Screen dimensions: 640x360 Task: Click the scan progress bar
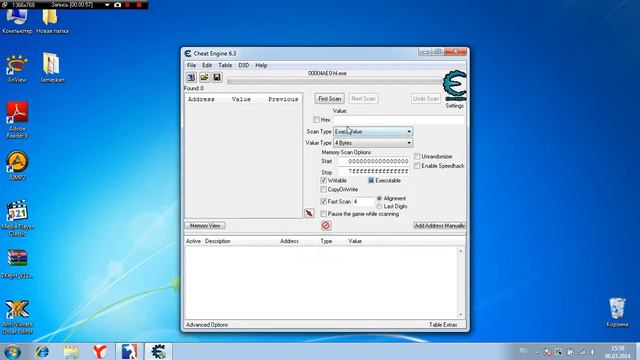point(335,82)
